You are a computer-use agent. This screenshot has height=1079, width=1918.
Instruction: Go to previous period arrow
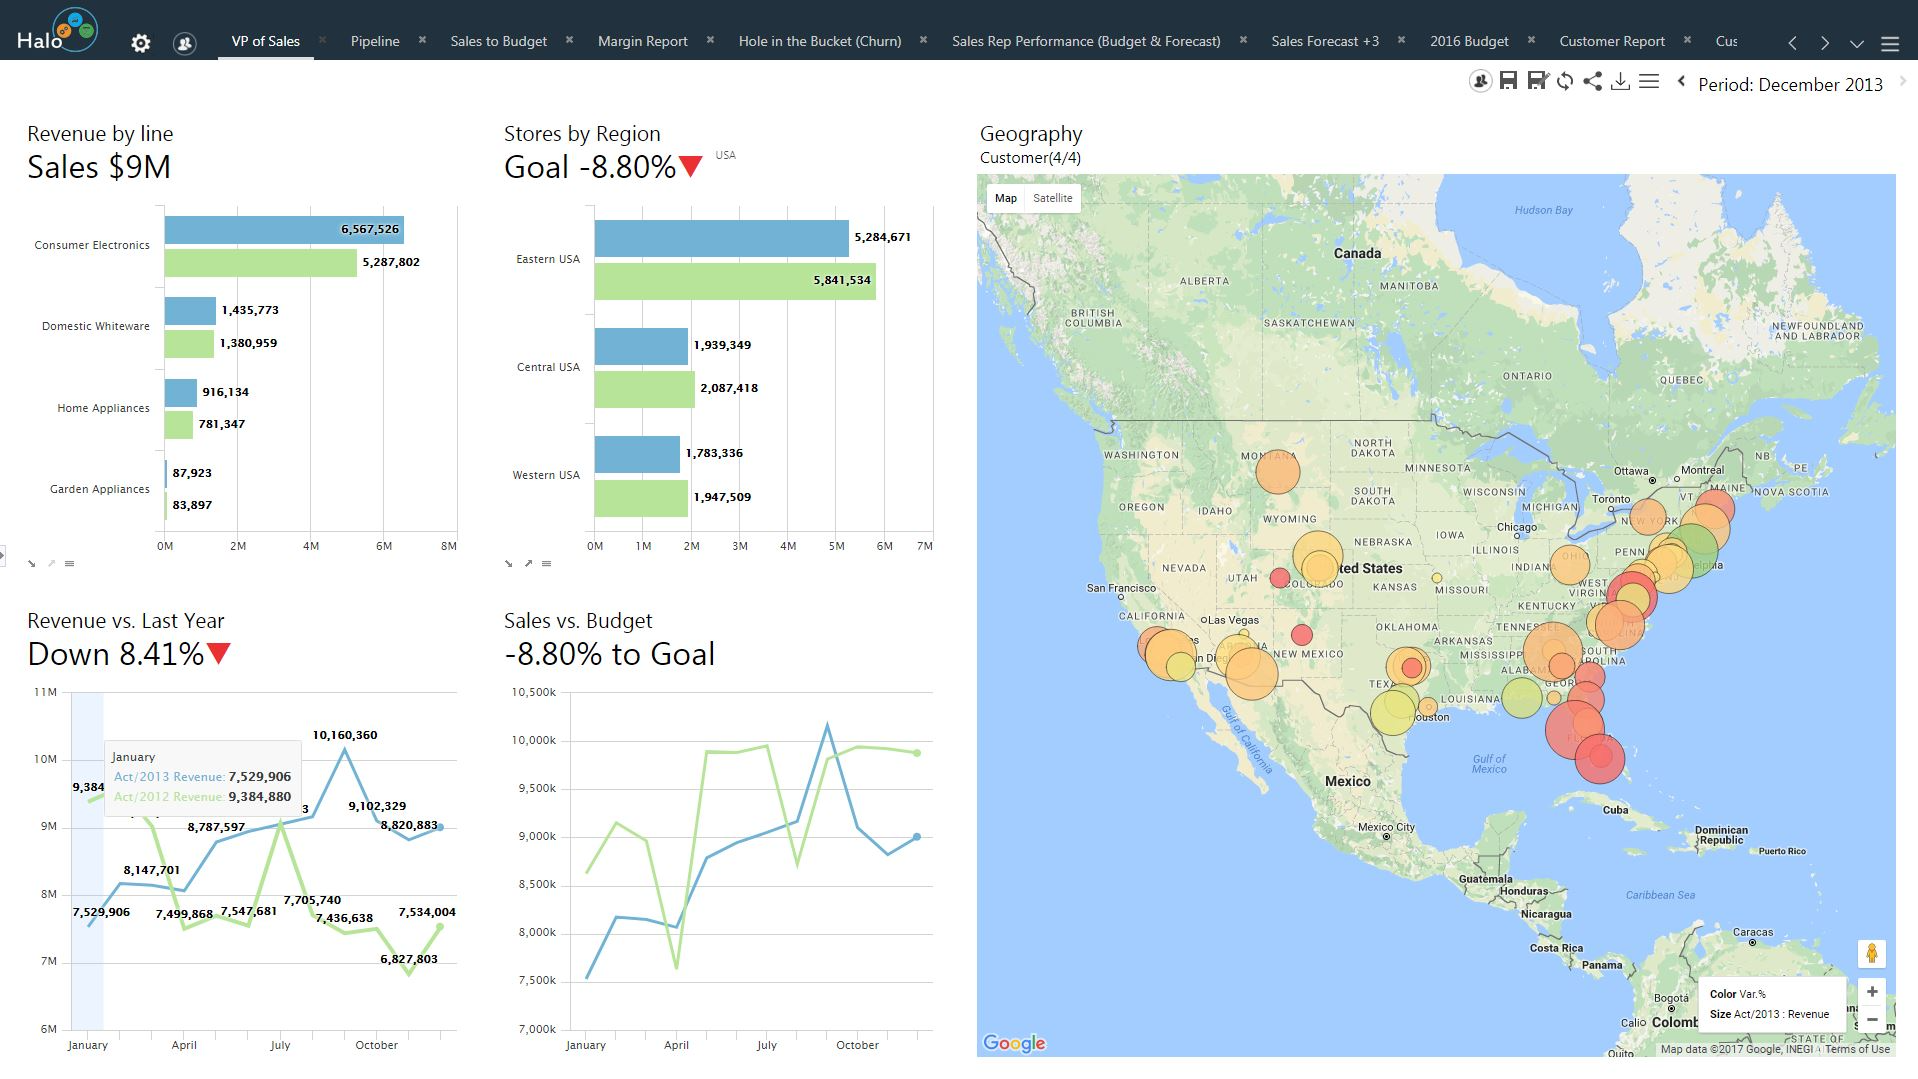[1682, 82]
